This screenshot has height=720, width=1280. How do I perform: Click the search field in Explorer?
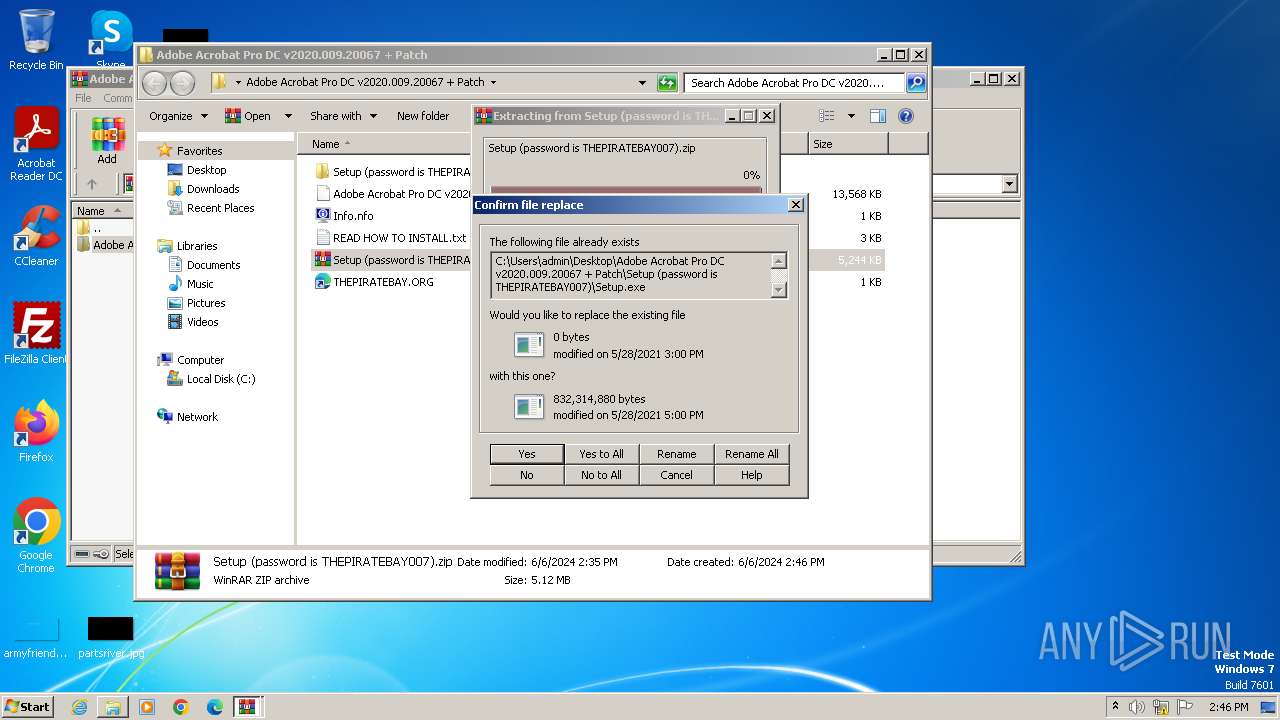pyautogui.click(x=794, y=83)
